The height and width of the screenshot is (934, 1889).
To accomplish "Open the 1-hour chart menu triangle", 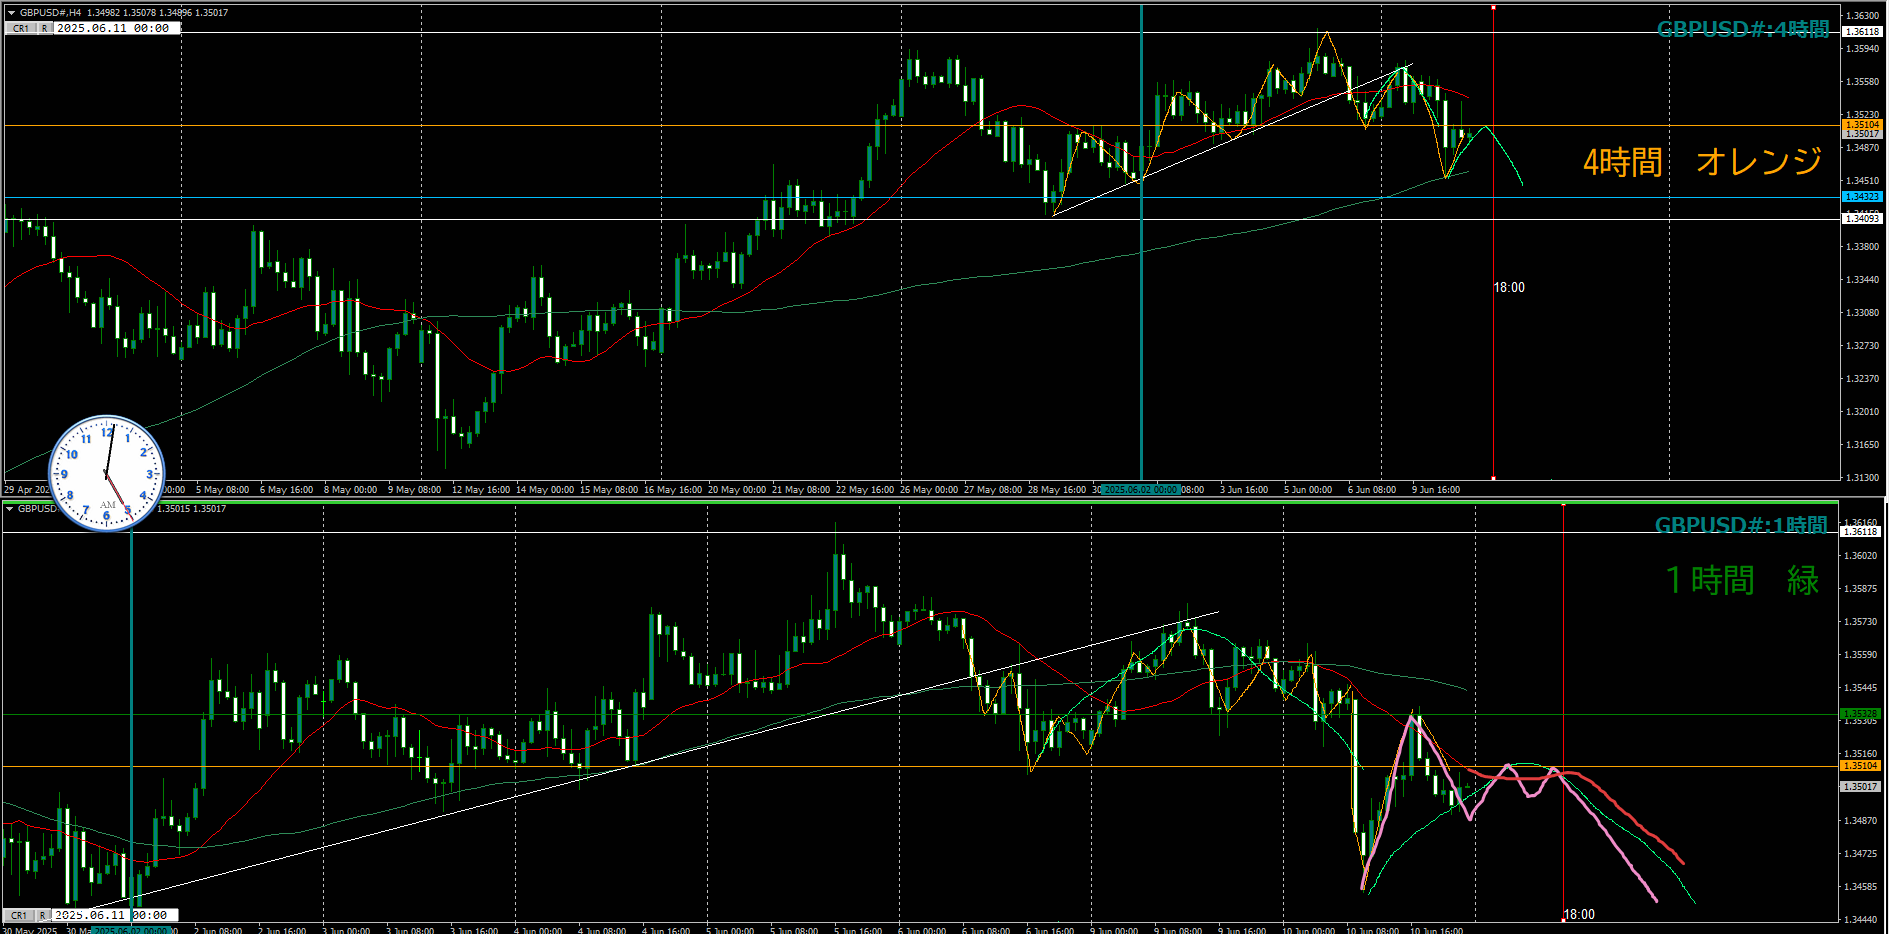I will coord(10,509).
